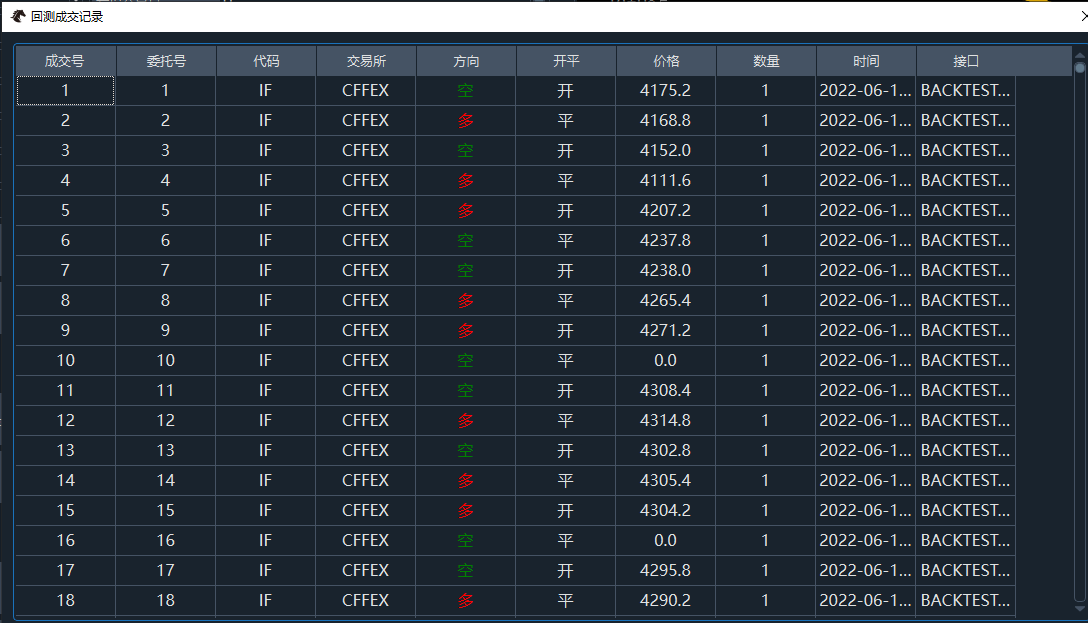Click the 平 offset cell in trade 4
The width and height of the screenshot is (1088, 623).
coord(566,180)
